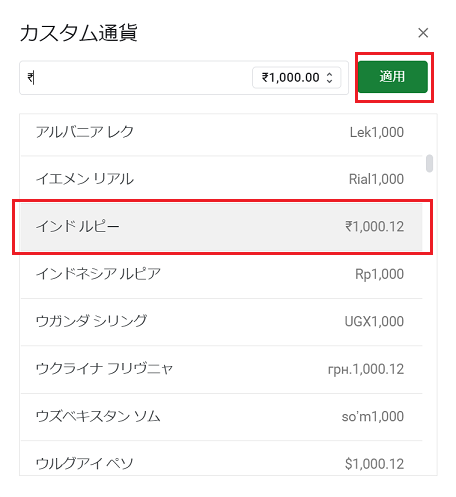Click the green 適用 button
This screenshot has width=456, height=497.
[393, 77]
